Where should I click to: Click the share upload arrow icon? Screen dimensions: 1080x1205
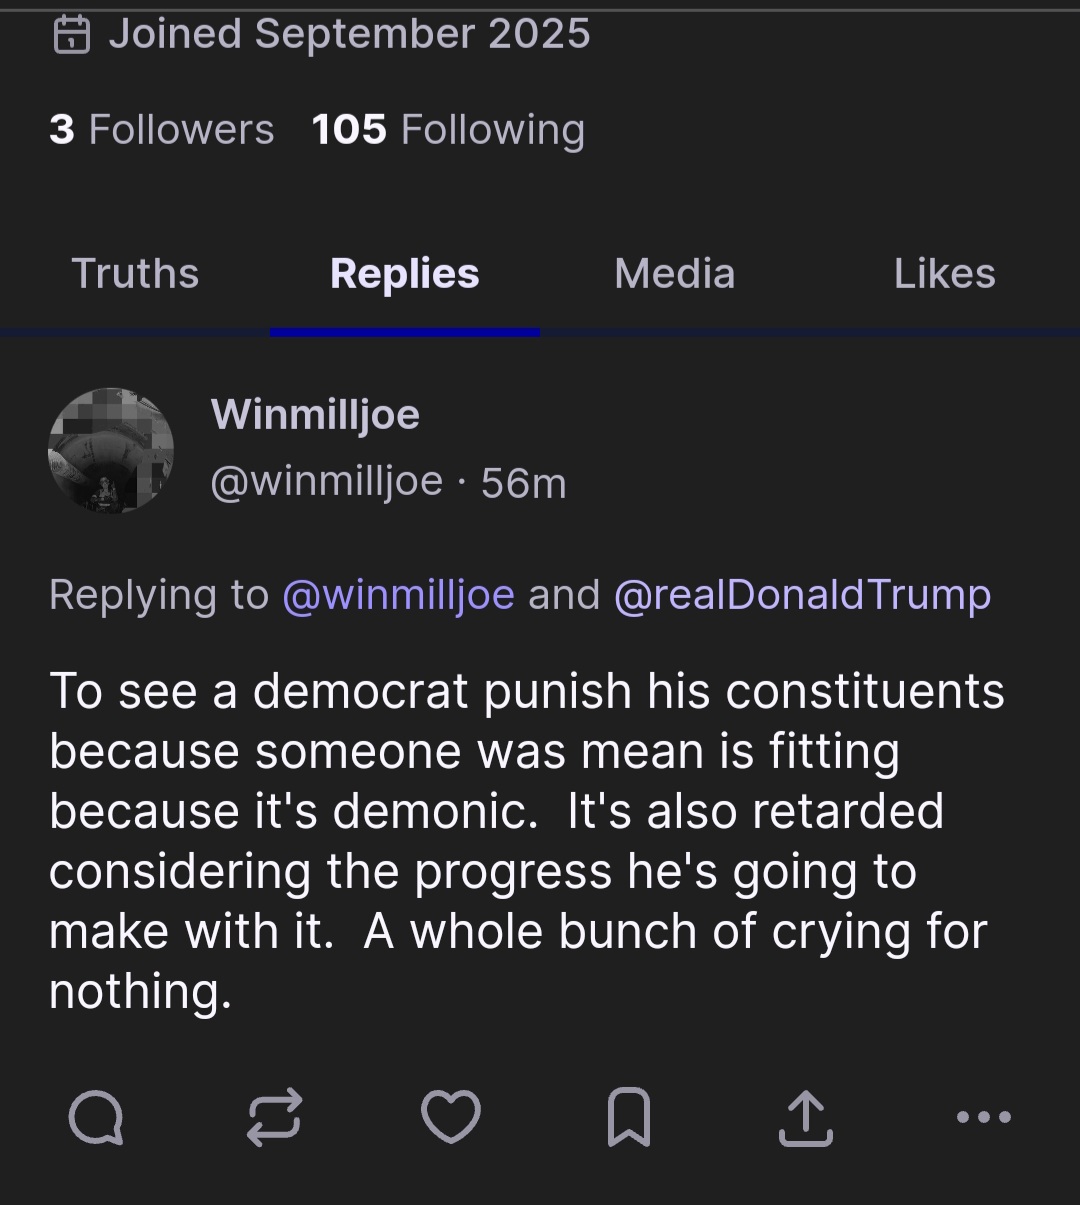coord(806,1117)
